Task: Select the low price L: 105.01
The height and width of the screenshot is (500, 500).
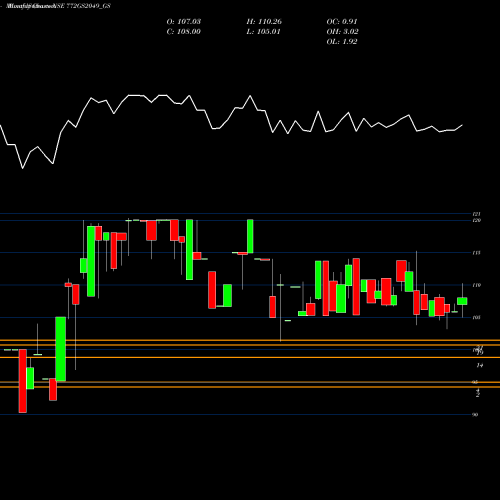Action: [x=263, y=32]
